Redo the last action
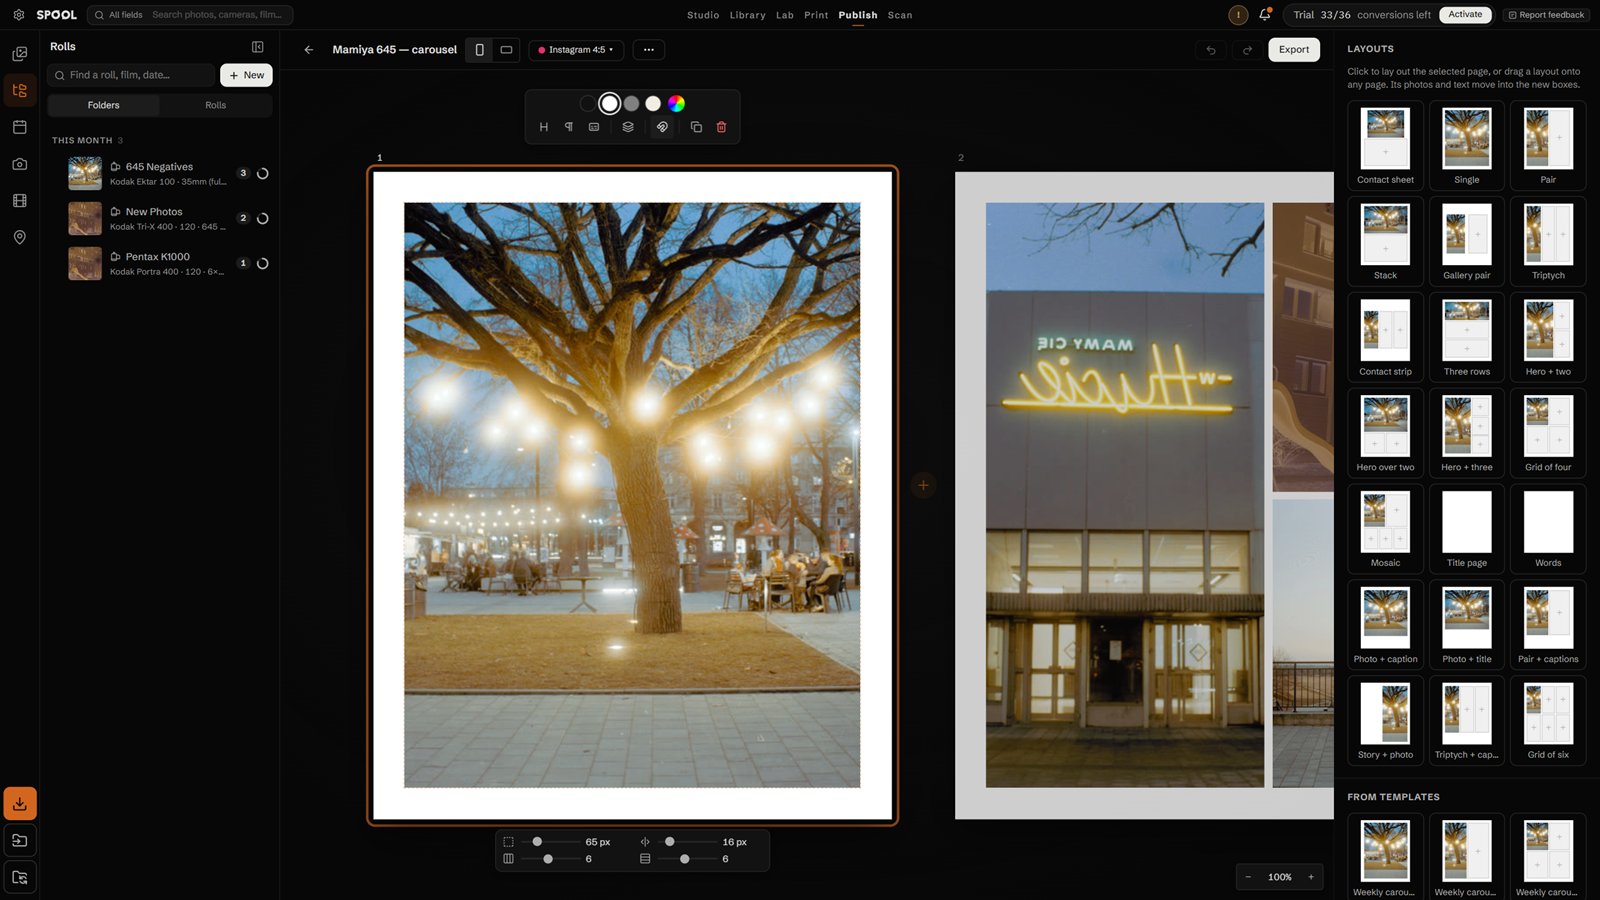Viewport: 1600px width, 900px height. [1247, 50]
